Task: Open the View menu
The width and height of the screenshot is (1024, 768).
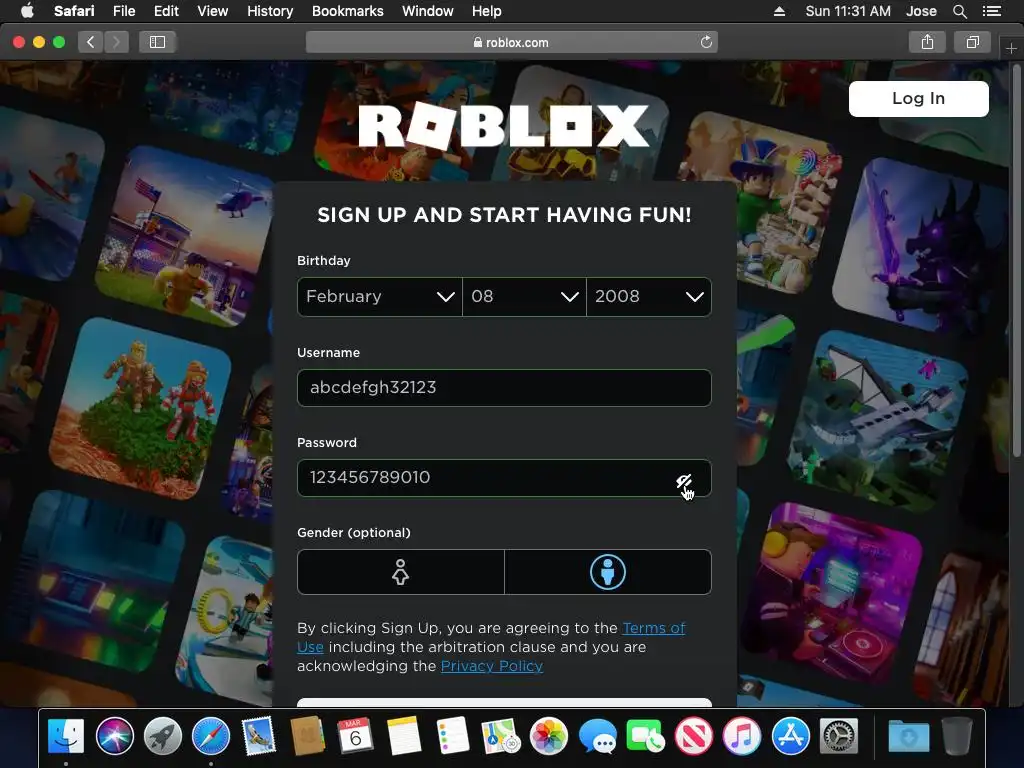Action: pyautogui.click(x=213, y=11)
